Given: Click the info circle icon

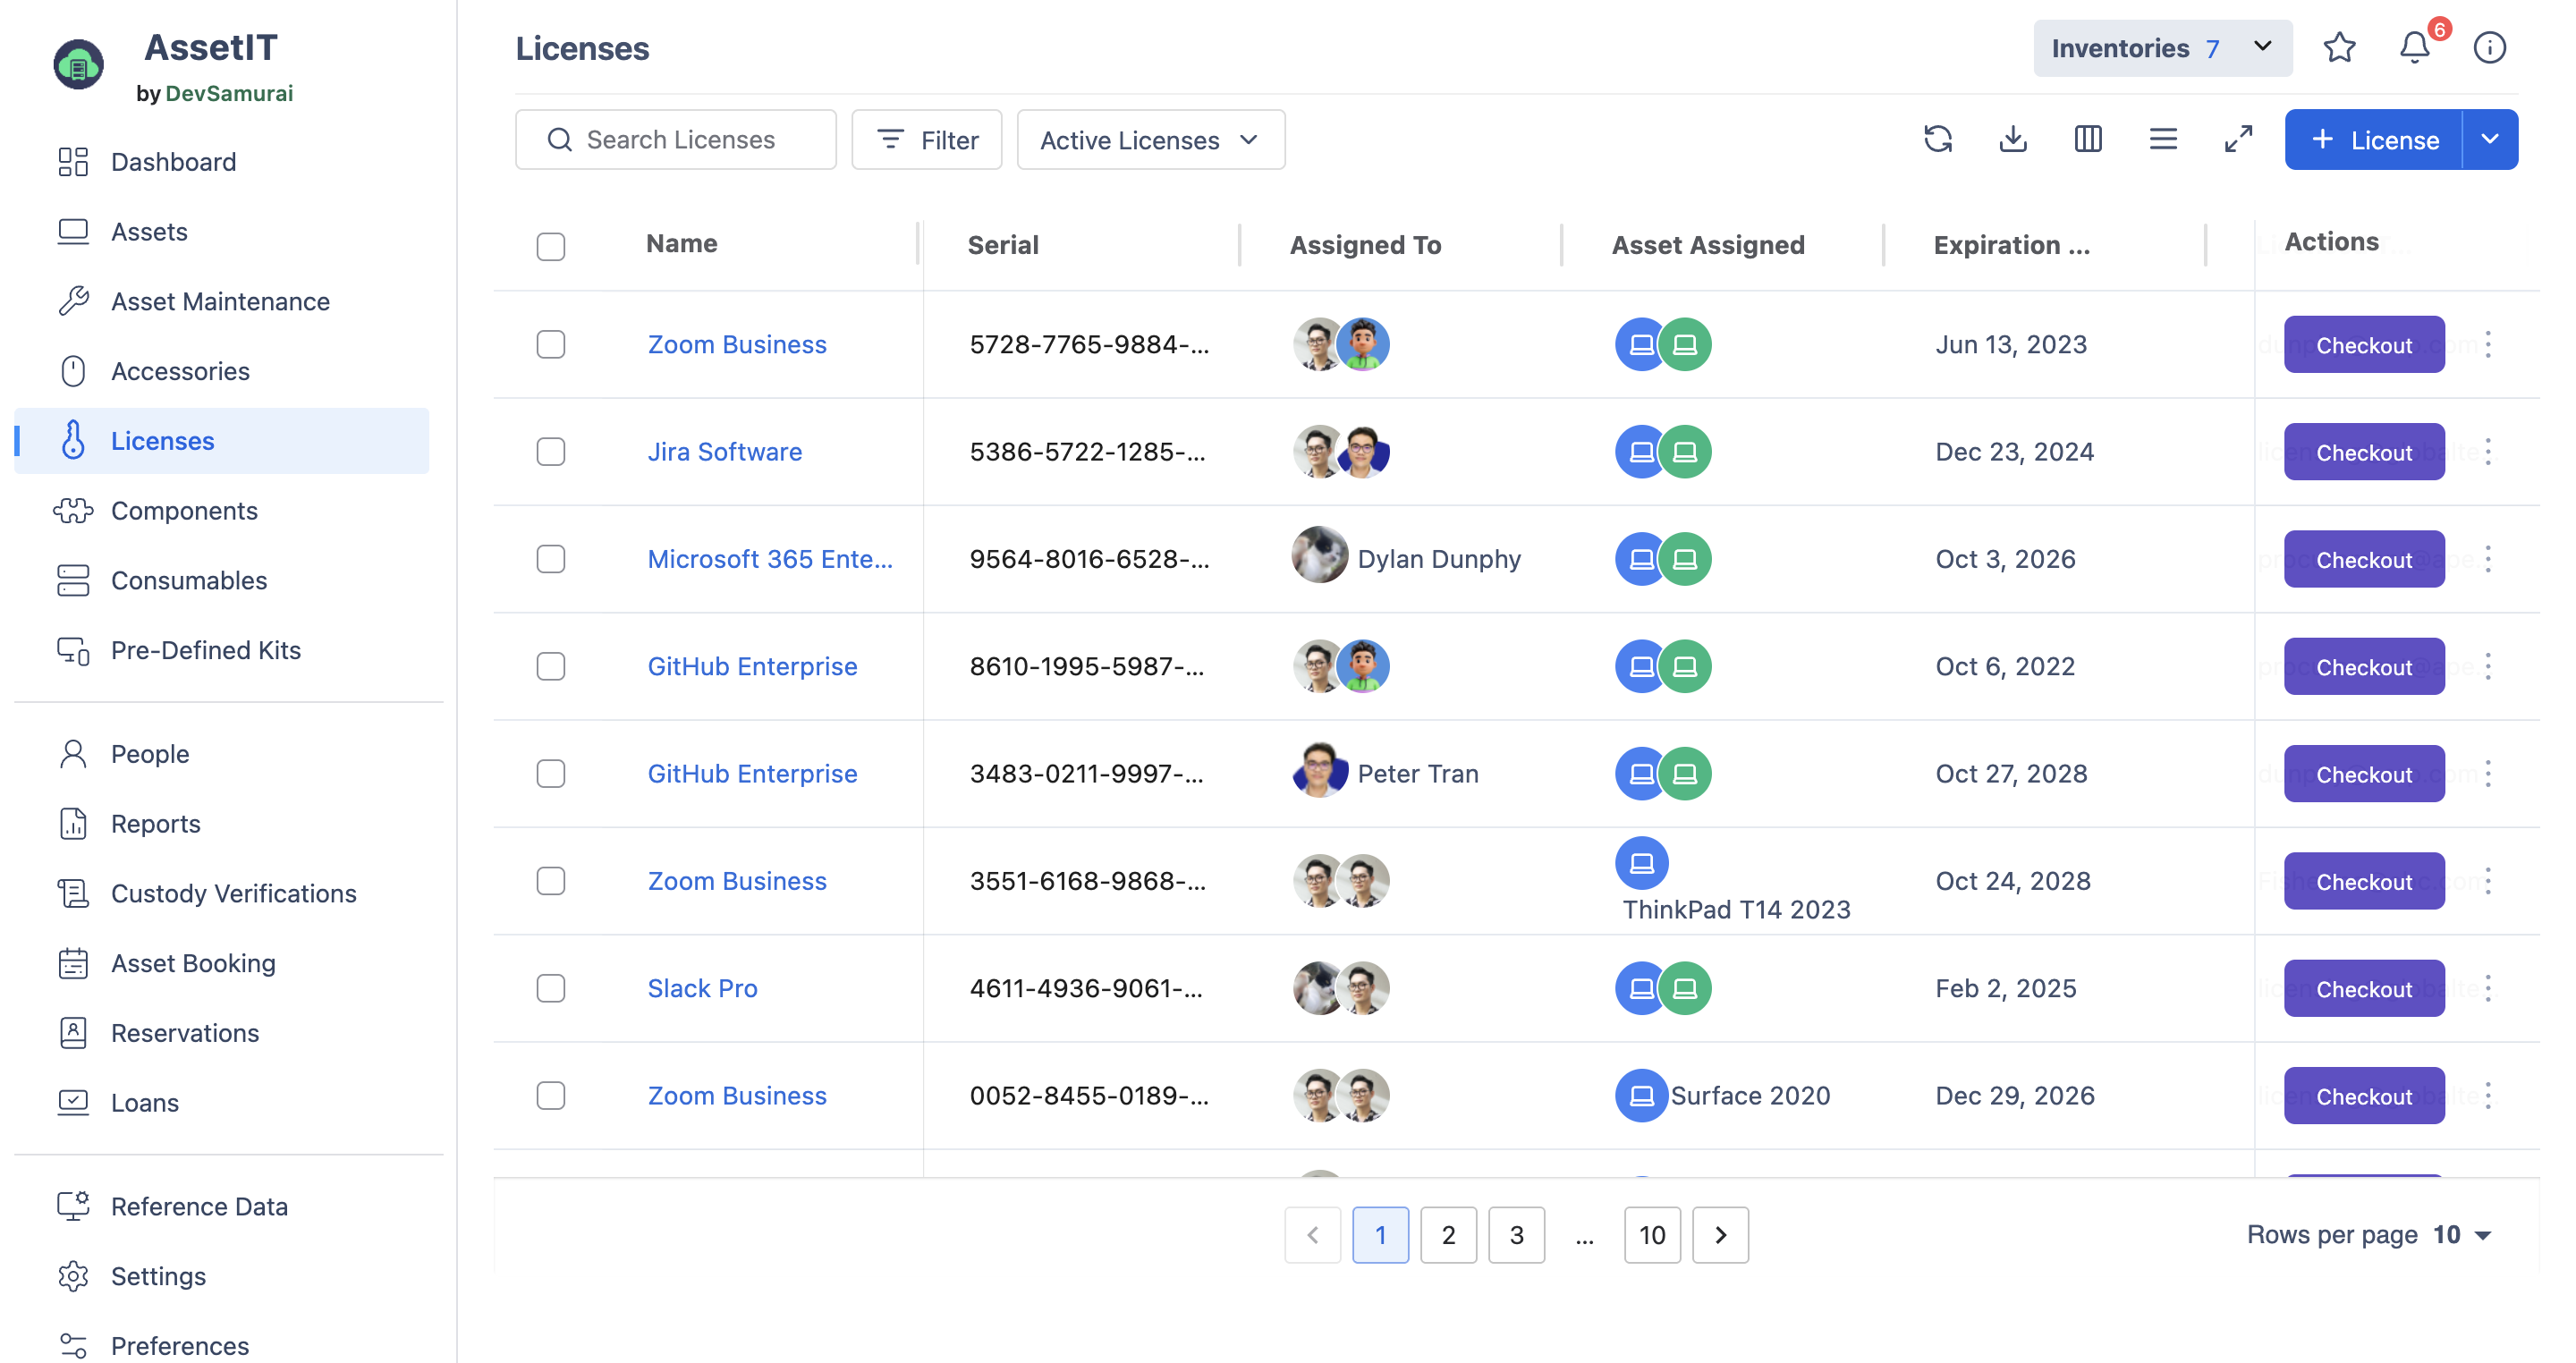Looking at the screenshot, I should [2489, 48].
